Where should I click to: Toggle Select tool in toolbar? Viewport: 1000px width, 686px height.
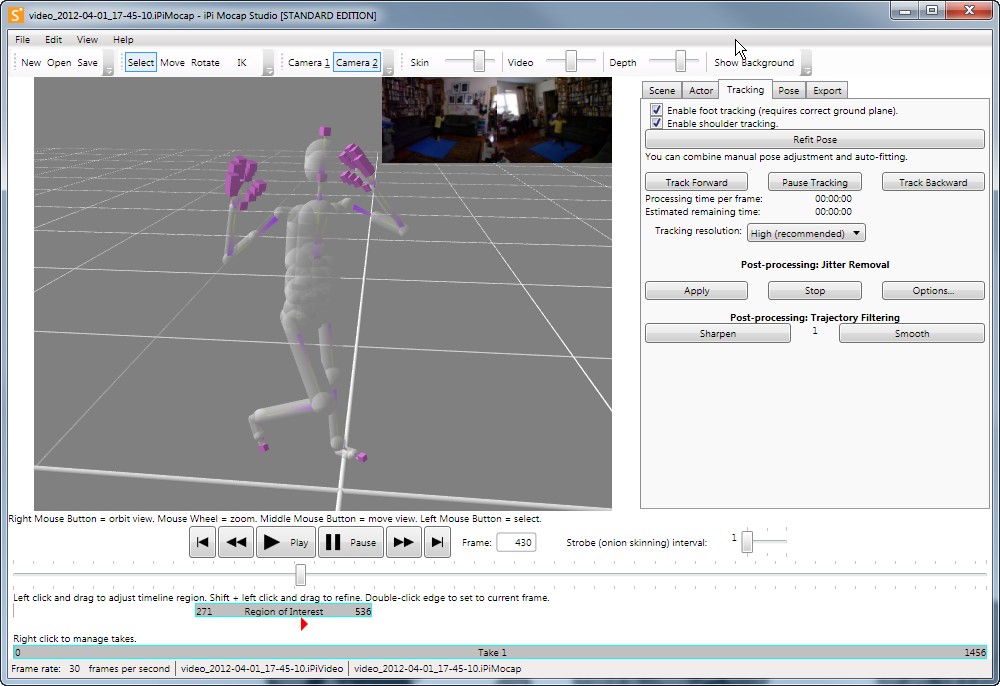[140, 62]
